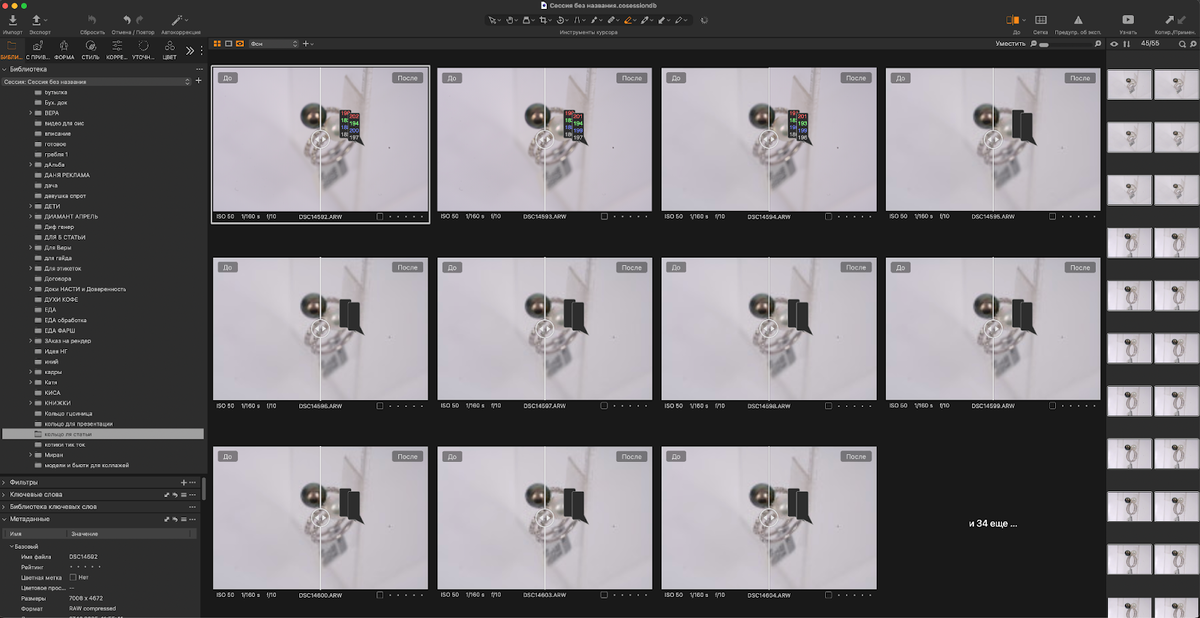Click После label on DSC14595.ARW image
This screenshot has width=1200, height=618.
coord(1080,77)
